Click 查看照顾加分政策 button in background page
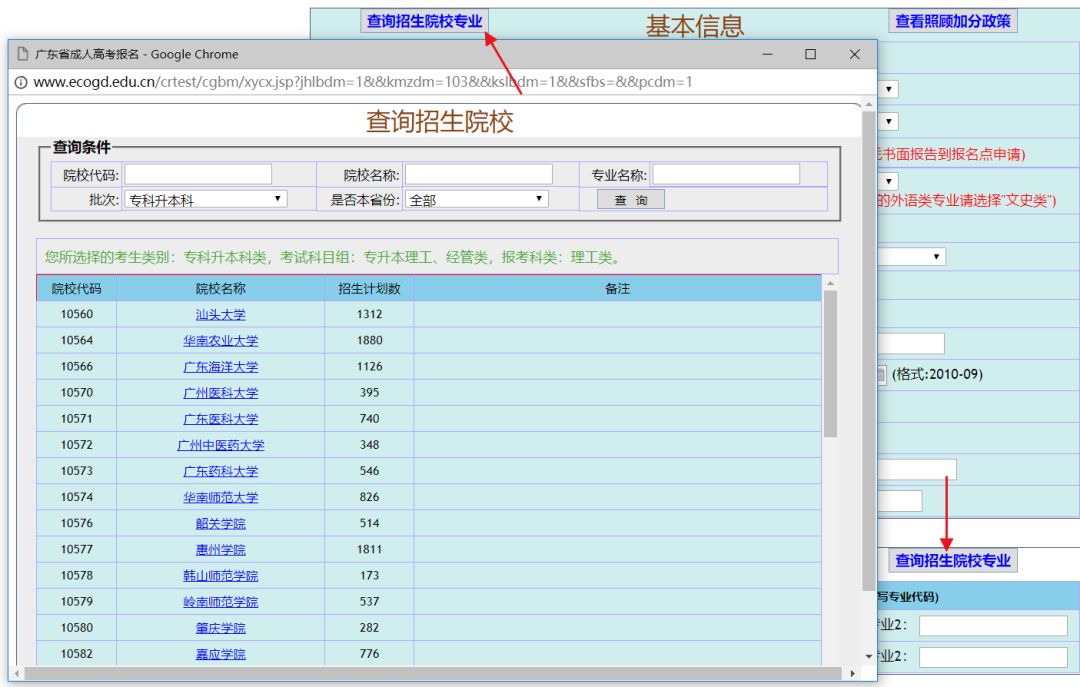The height and width of the screenshot is (687, 1080). click(x=953, y=21)
